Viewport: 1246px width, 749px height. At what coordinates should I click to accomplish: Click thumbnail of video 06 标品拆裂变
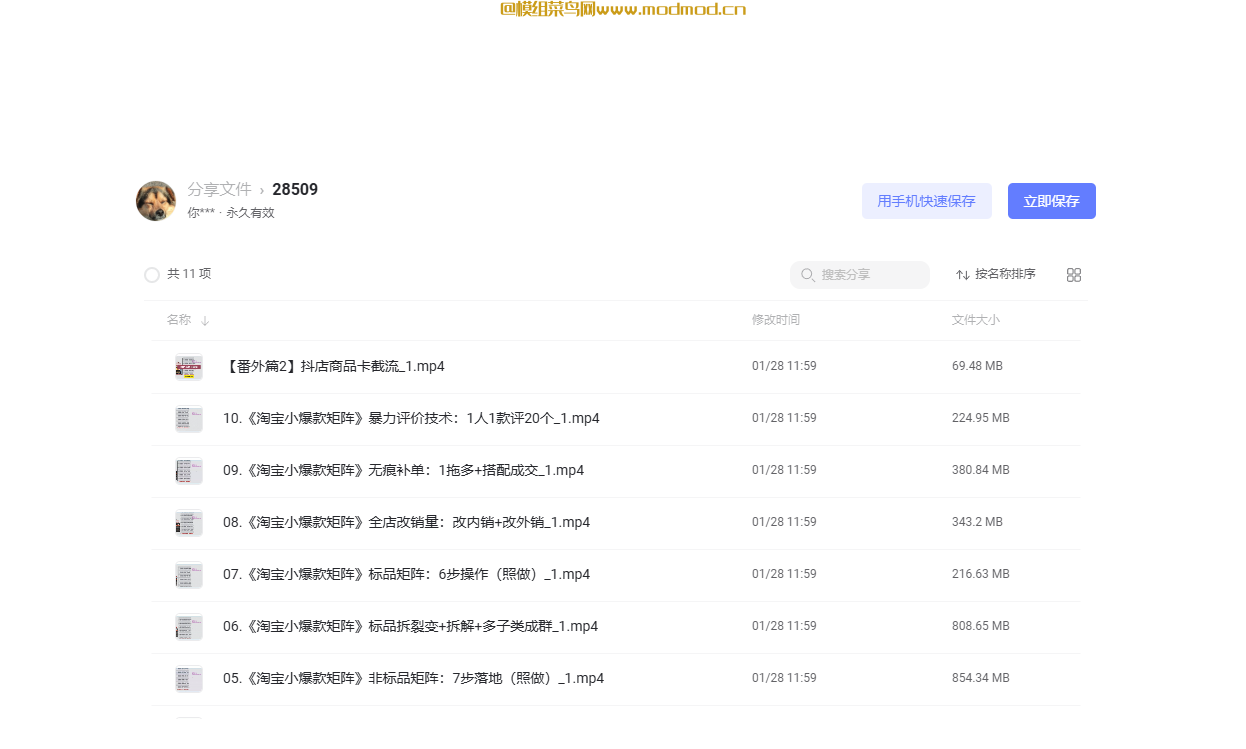click(189, 627)
